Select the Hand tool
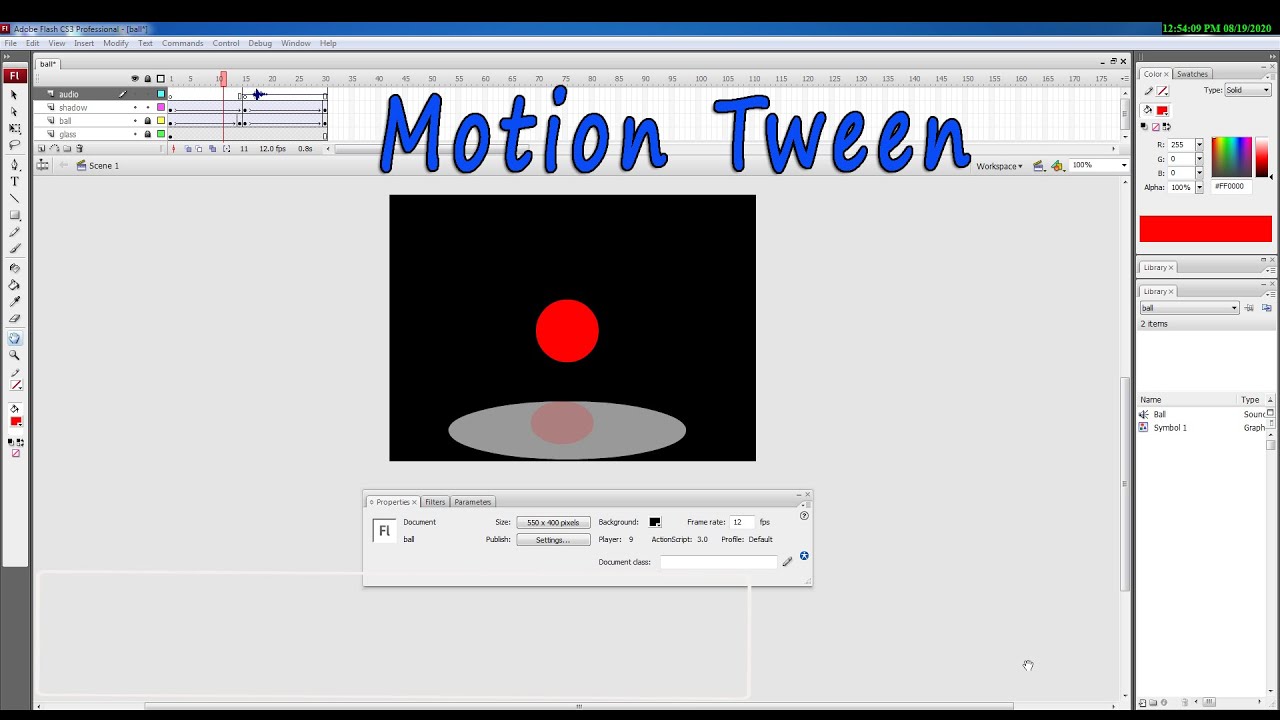1280x720 pixels. pos(14,339)
